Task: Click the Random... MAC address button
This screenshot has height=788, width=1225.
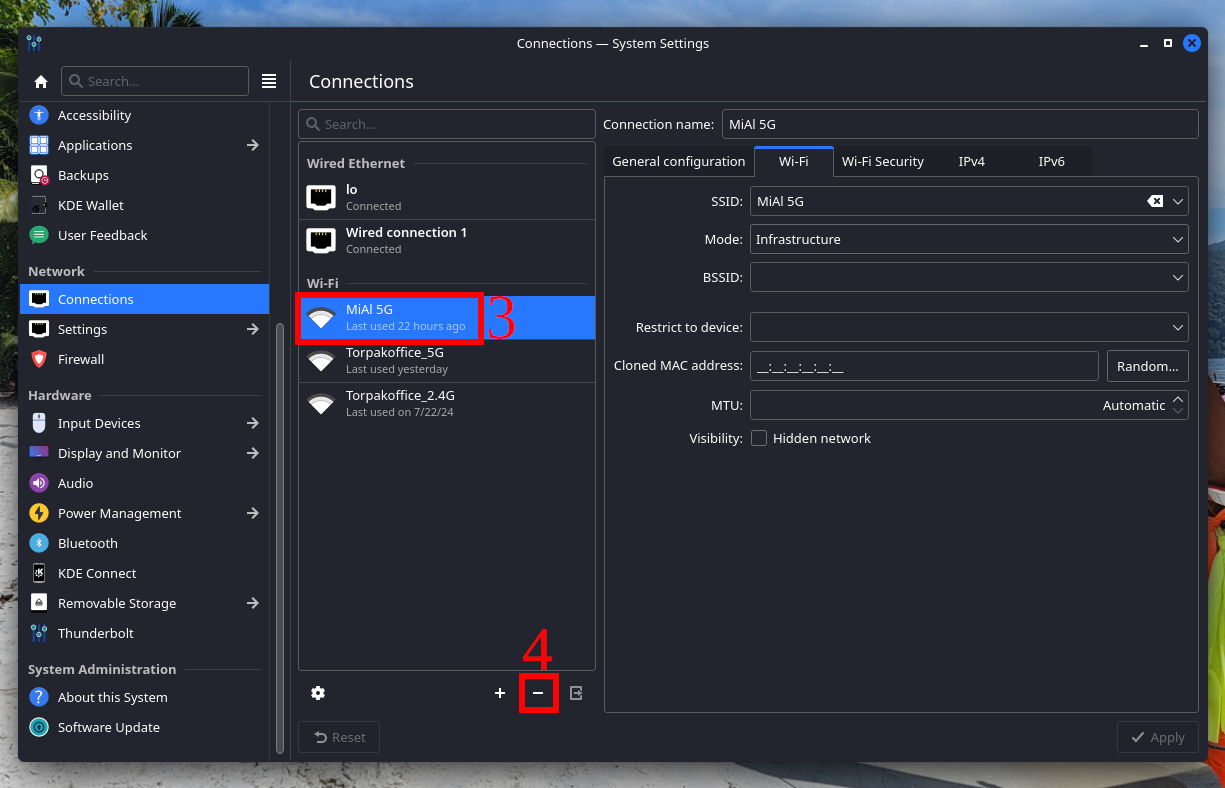Action: (x=1147, y=366)
